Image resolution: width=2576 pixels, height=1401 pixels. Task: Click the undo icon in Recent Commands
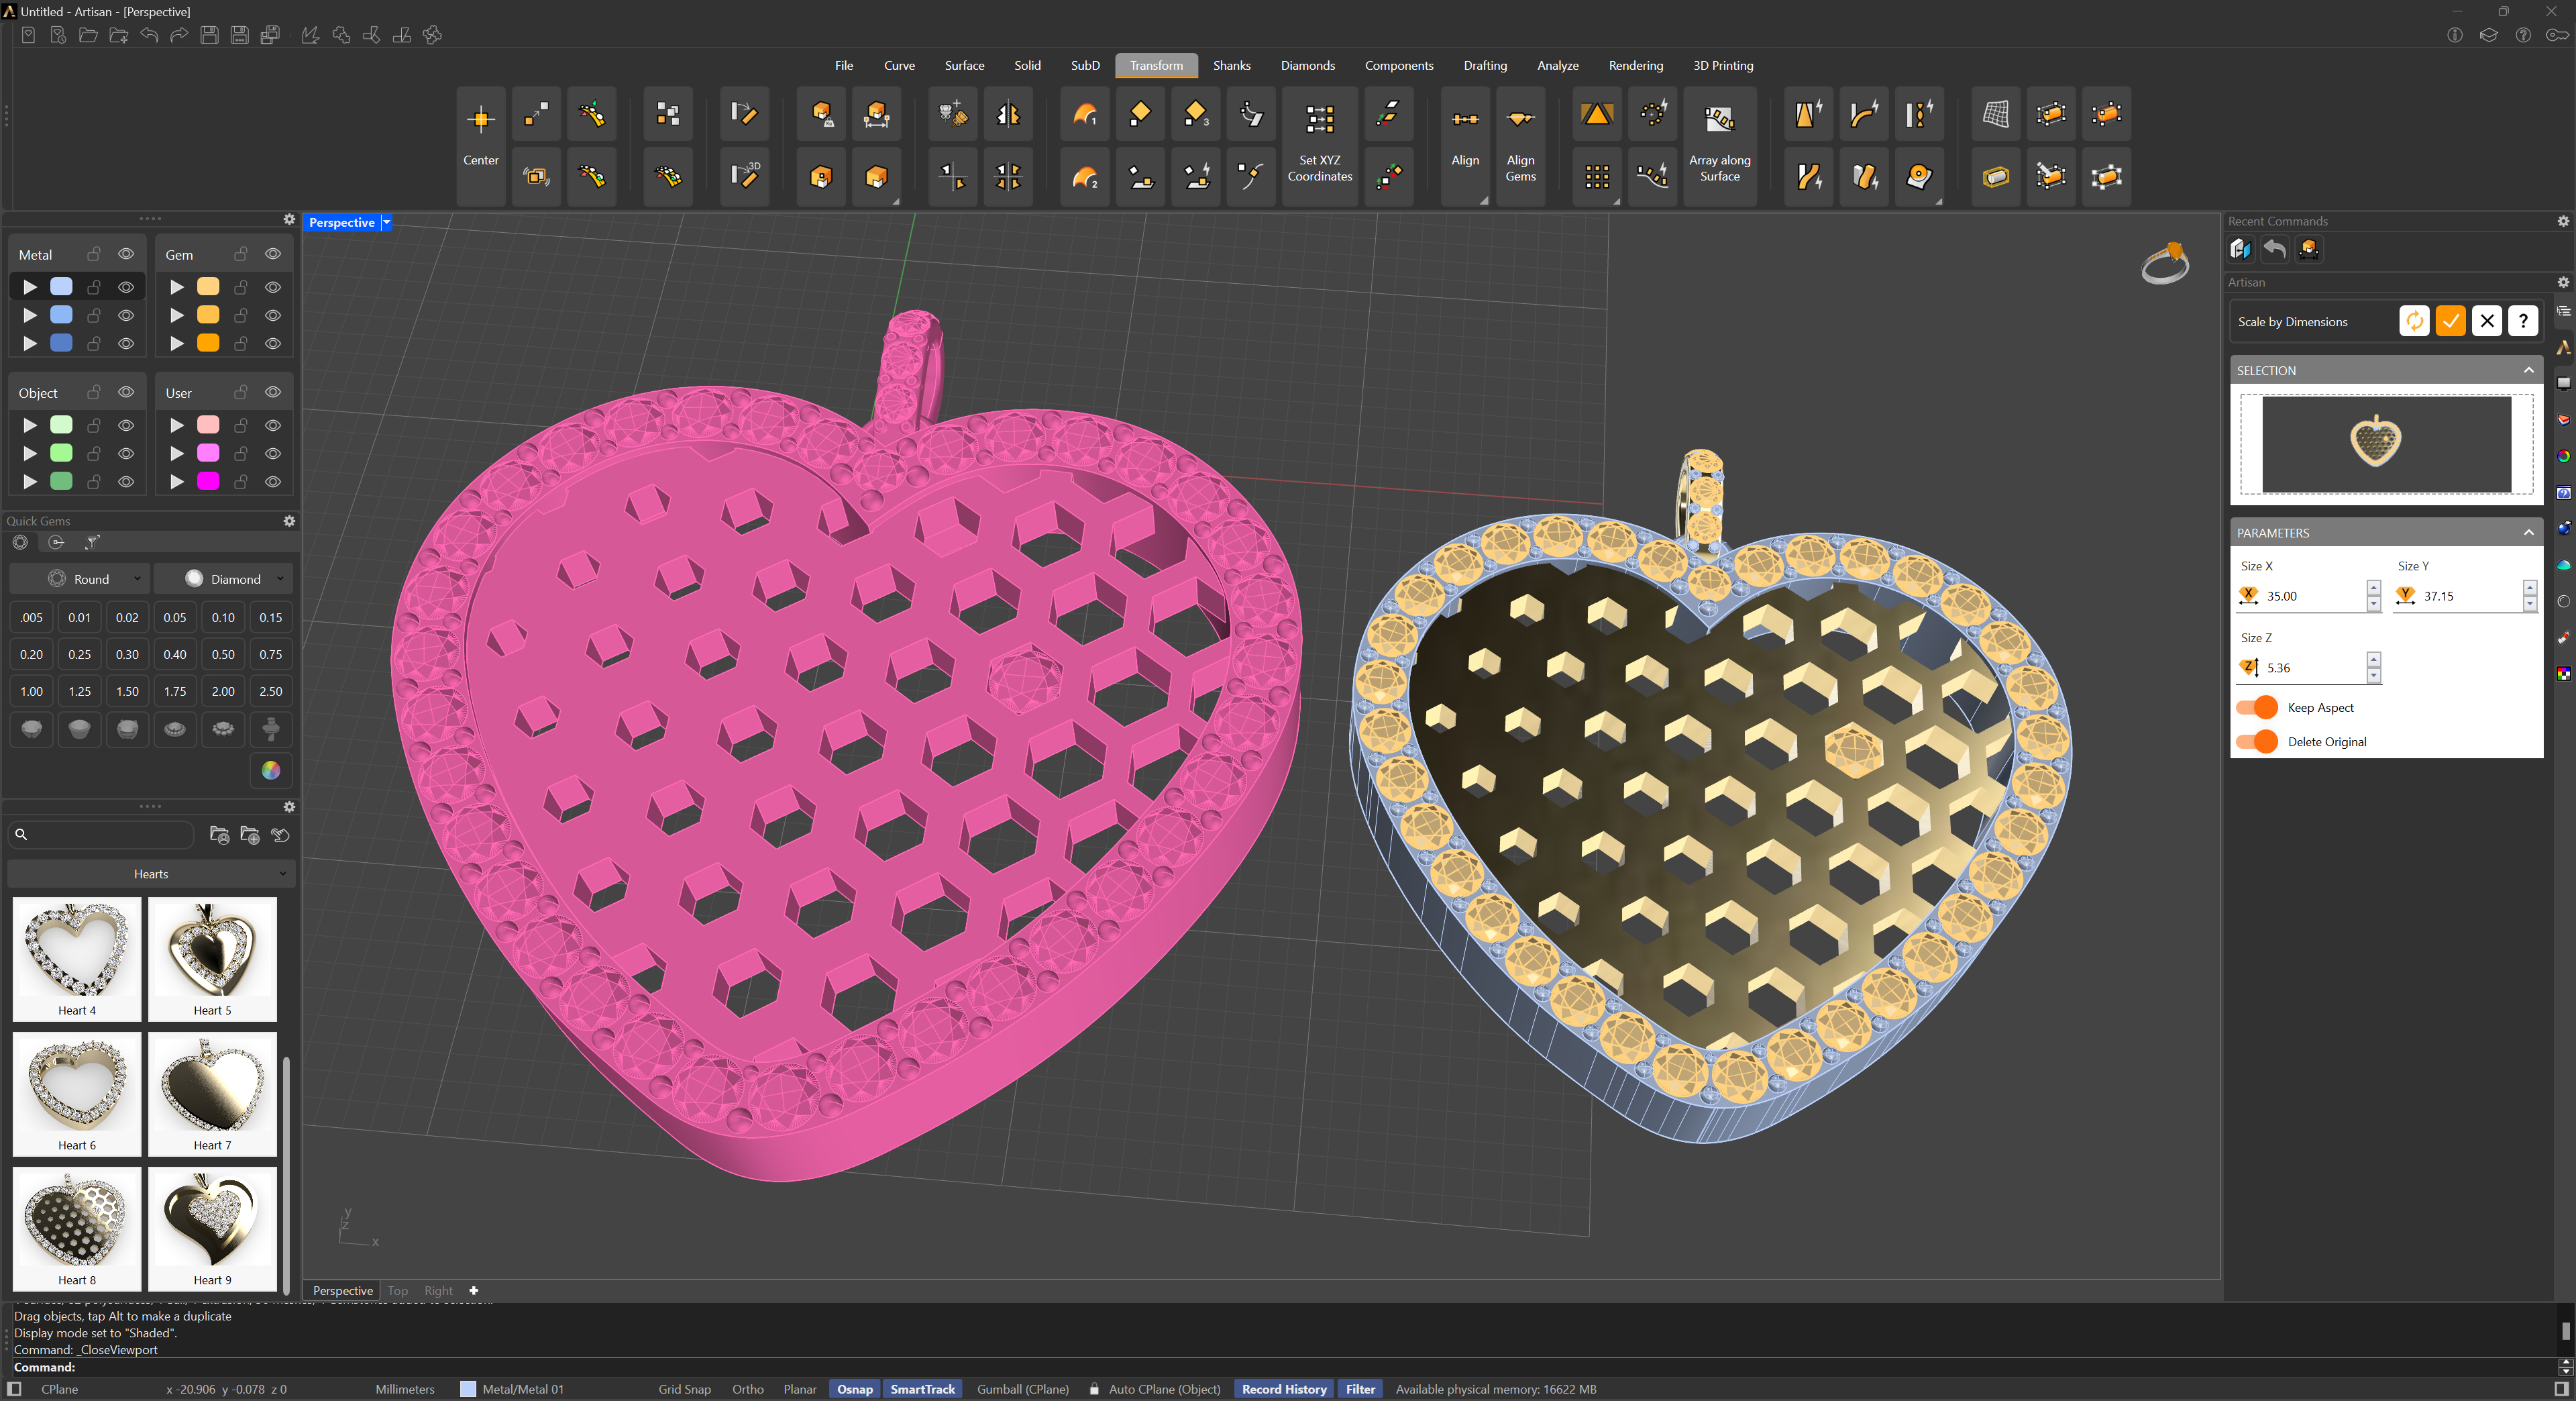[x=2274, y=249]
